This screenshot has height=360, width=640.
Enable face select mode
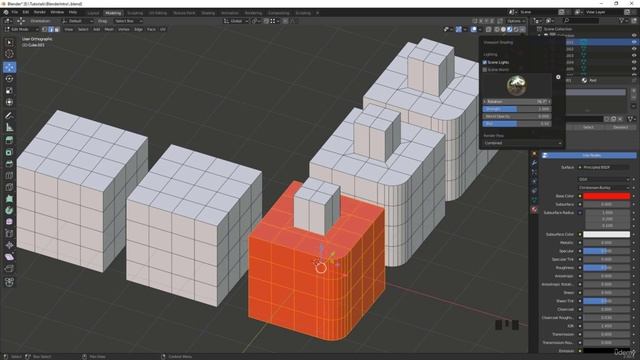57,29
